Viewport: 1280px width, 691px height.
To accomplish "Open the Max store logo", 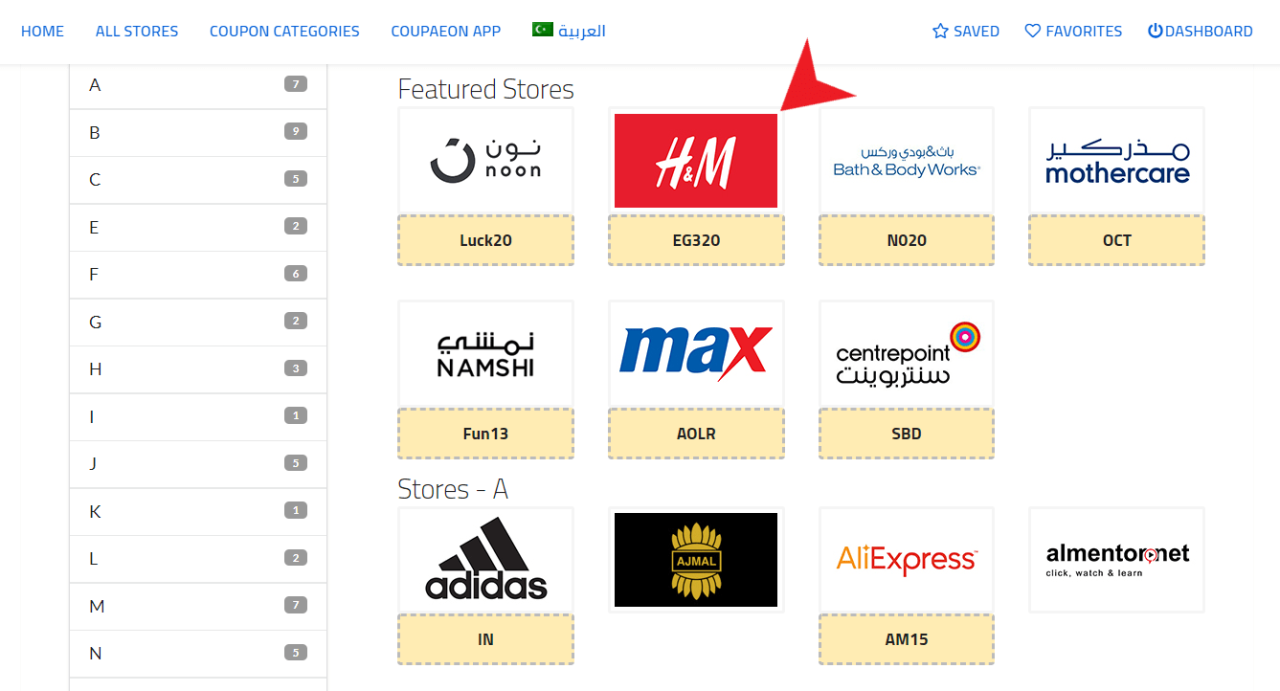I will coord(696,354).
